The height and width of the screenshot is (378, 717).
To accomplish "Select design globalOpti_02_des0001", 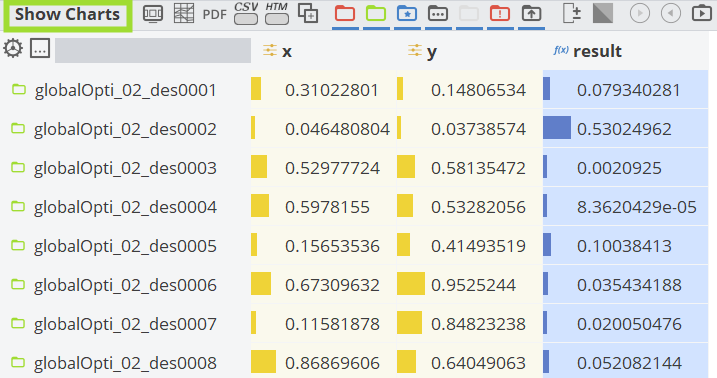I will pyautogui.click(x=125, y=90).
